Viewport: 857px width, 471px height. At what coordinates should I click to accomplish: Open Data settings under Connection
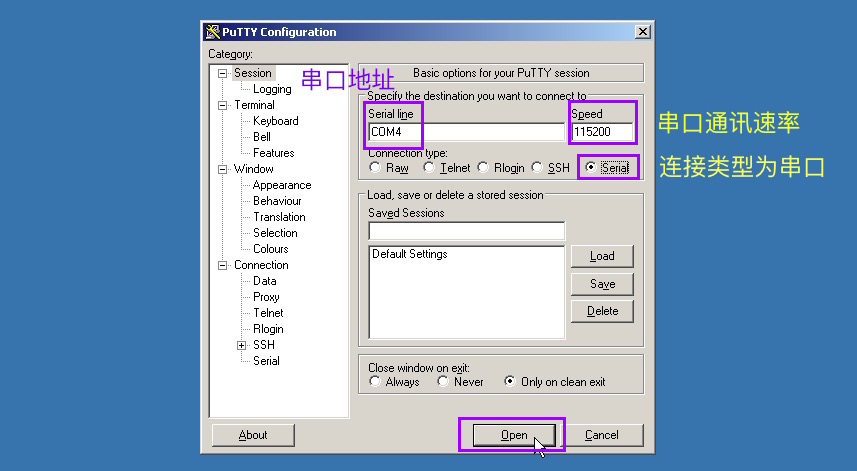pyautogui.click(x=265, y=281)
